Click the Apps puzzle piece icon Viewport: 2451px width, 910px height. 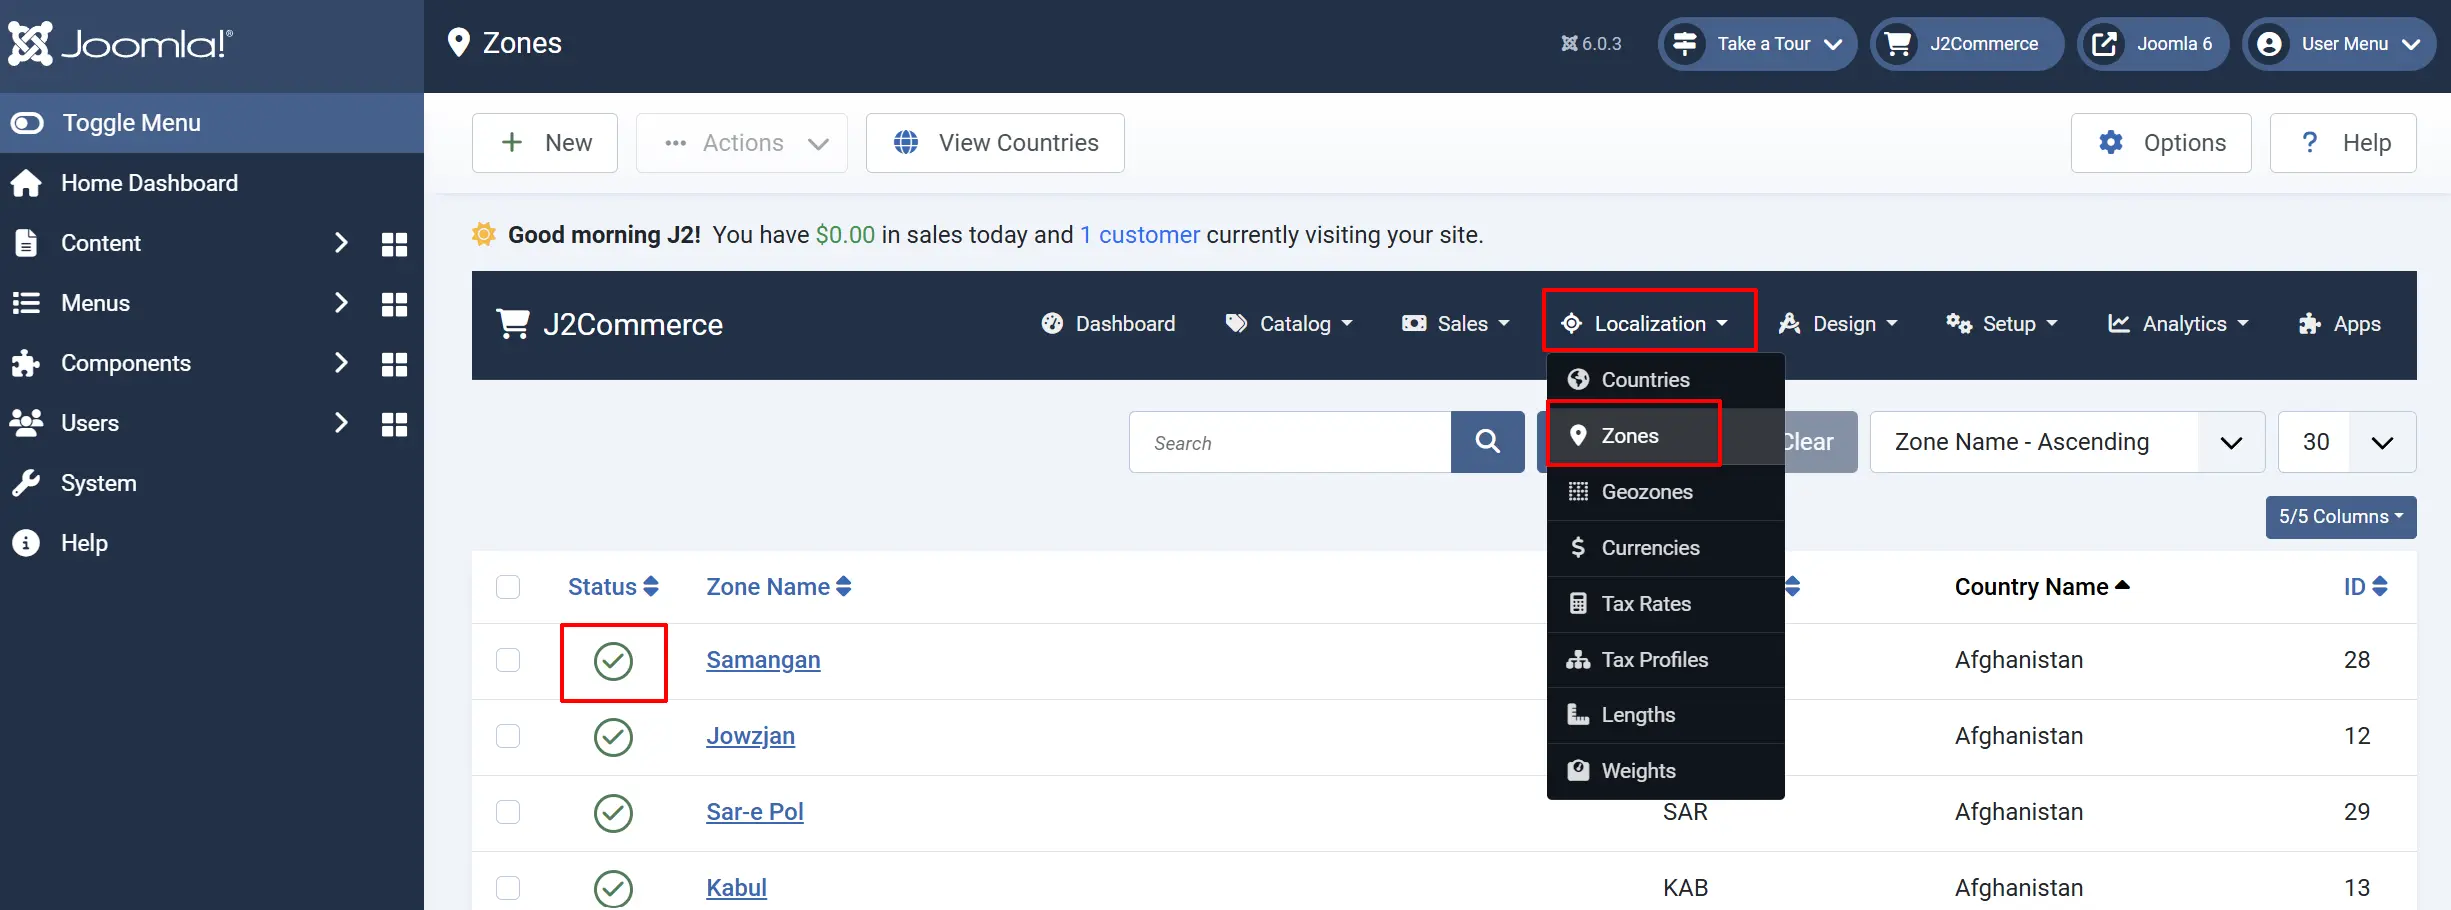[2310, 324]
